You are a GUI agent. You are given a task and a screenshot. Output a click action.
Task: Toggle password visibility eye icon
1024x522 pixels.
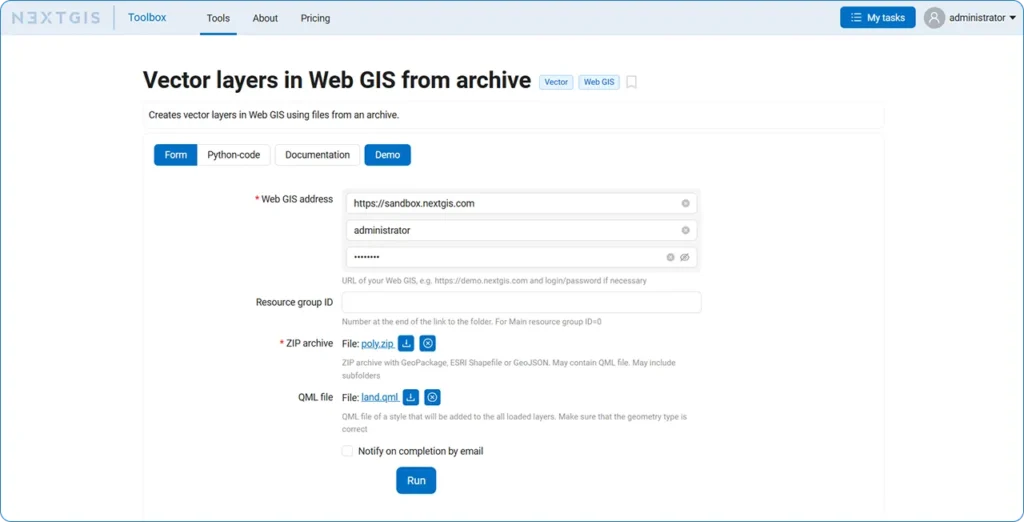pyautogui.click(x=684, y=257)
